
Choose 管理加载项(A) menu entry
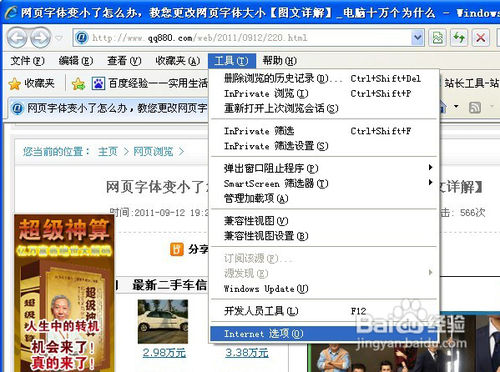(323, 199)
